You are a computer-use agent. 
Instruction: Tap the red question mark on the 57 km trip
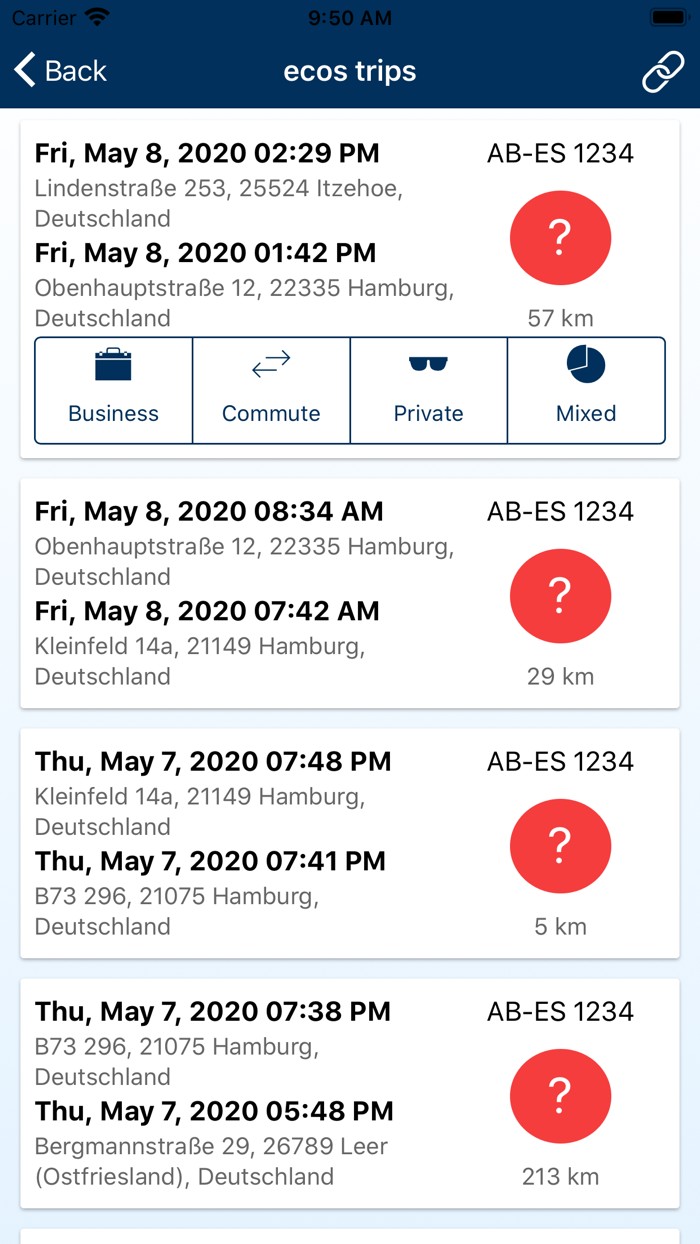pyautogui.click(x=560, y=238)
